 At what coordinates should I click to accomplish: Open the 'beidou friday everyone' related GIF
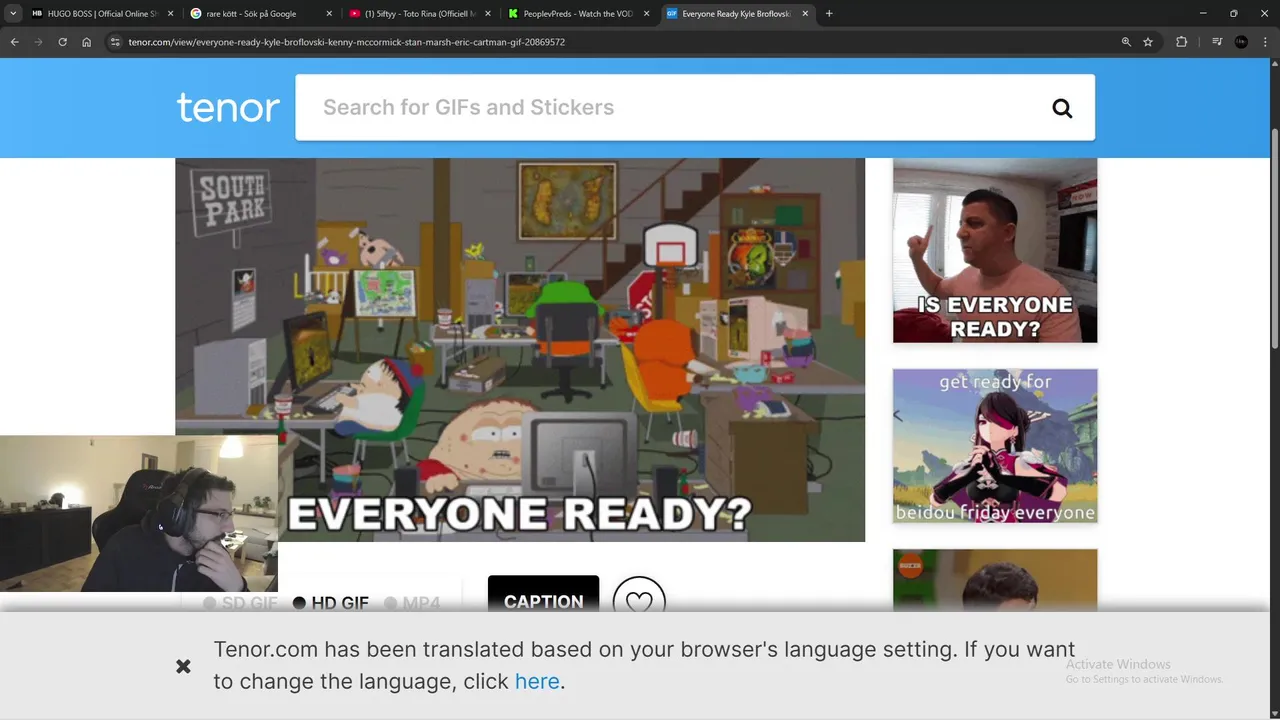click(x=995, y=446)
